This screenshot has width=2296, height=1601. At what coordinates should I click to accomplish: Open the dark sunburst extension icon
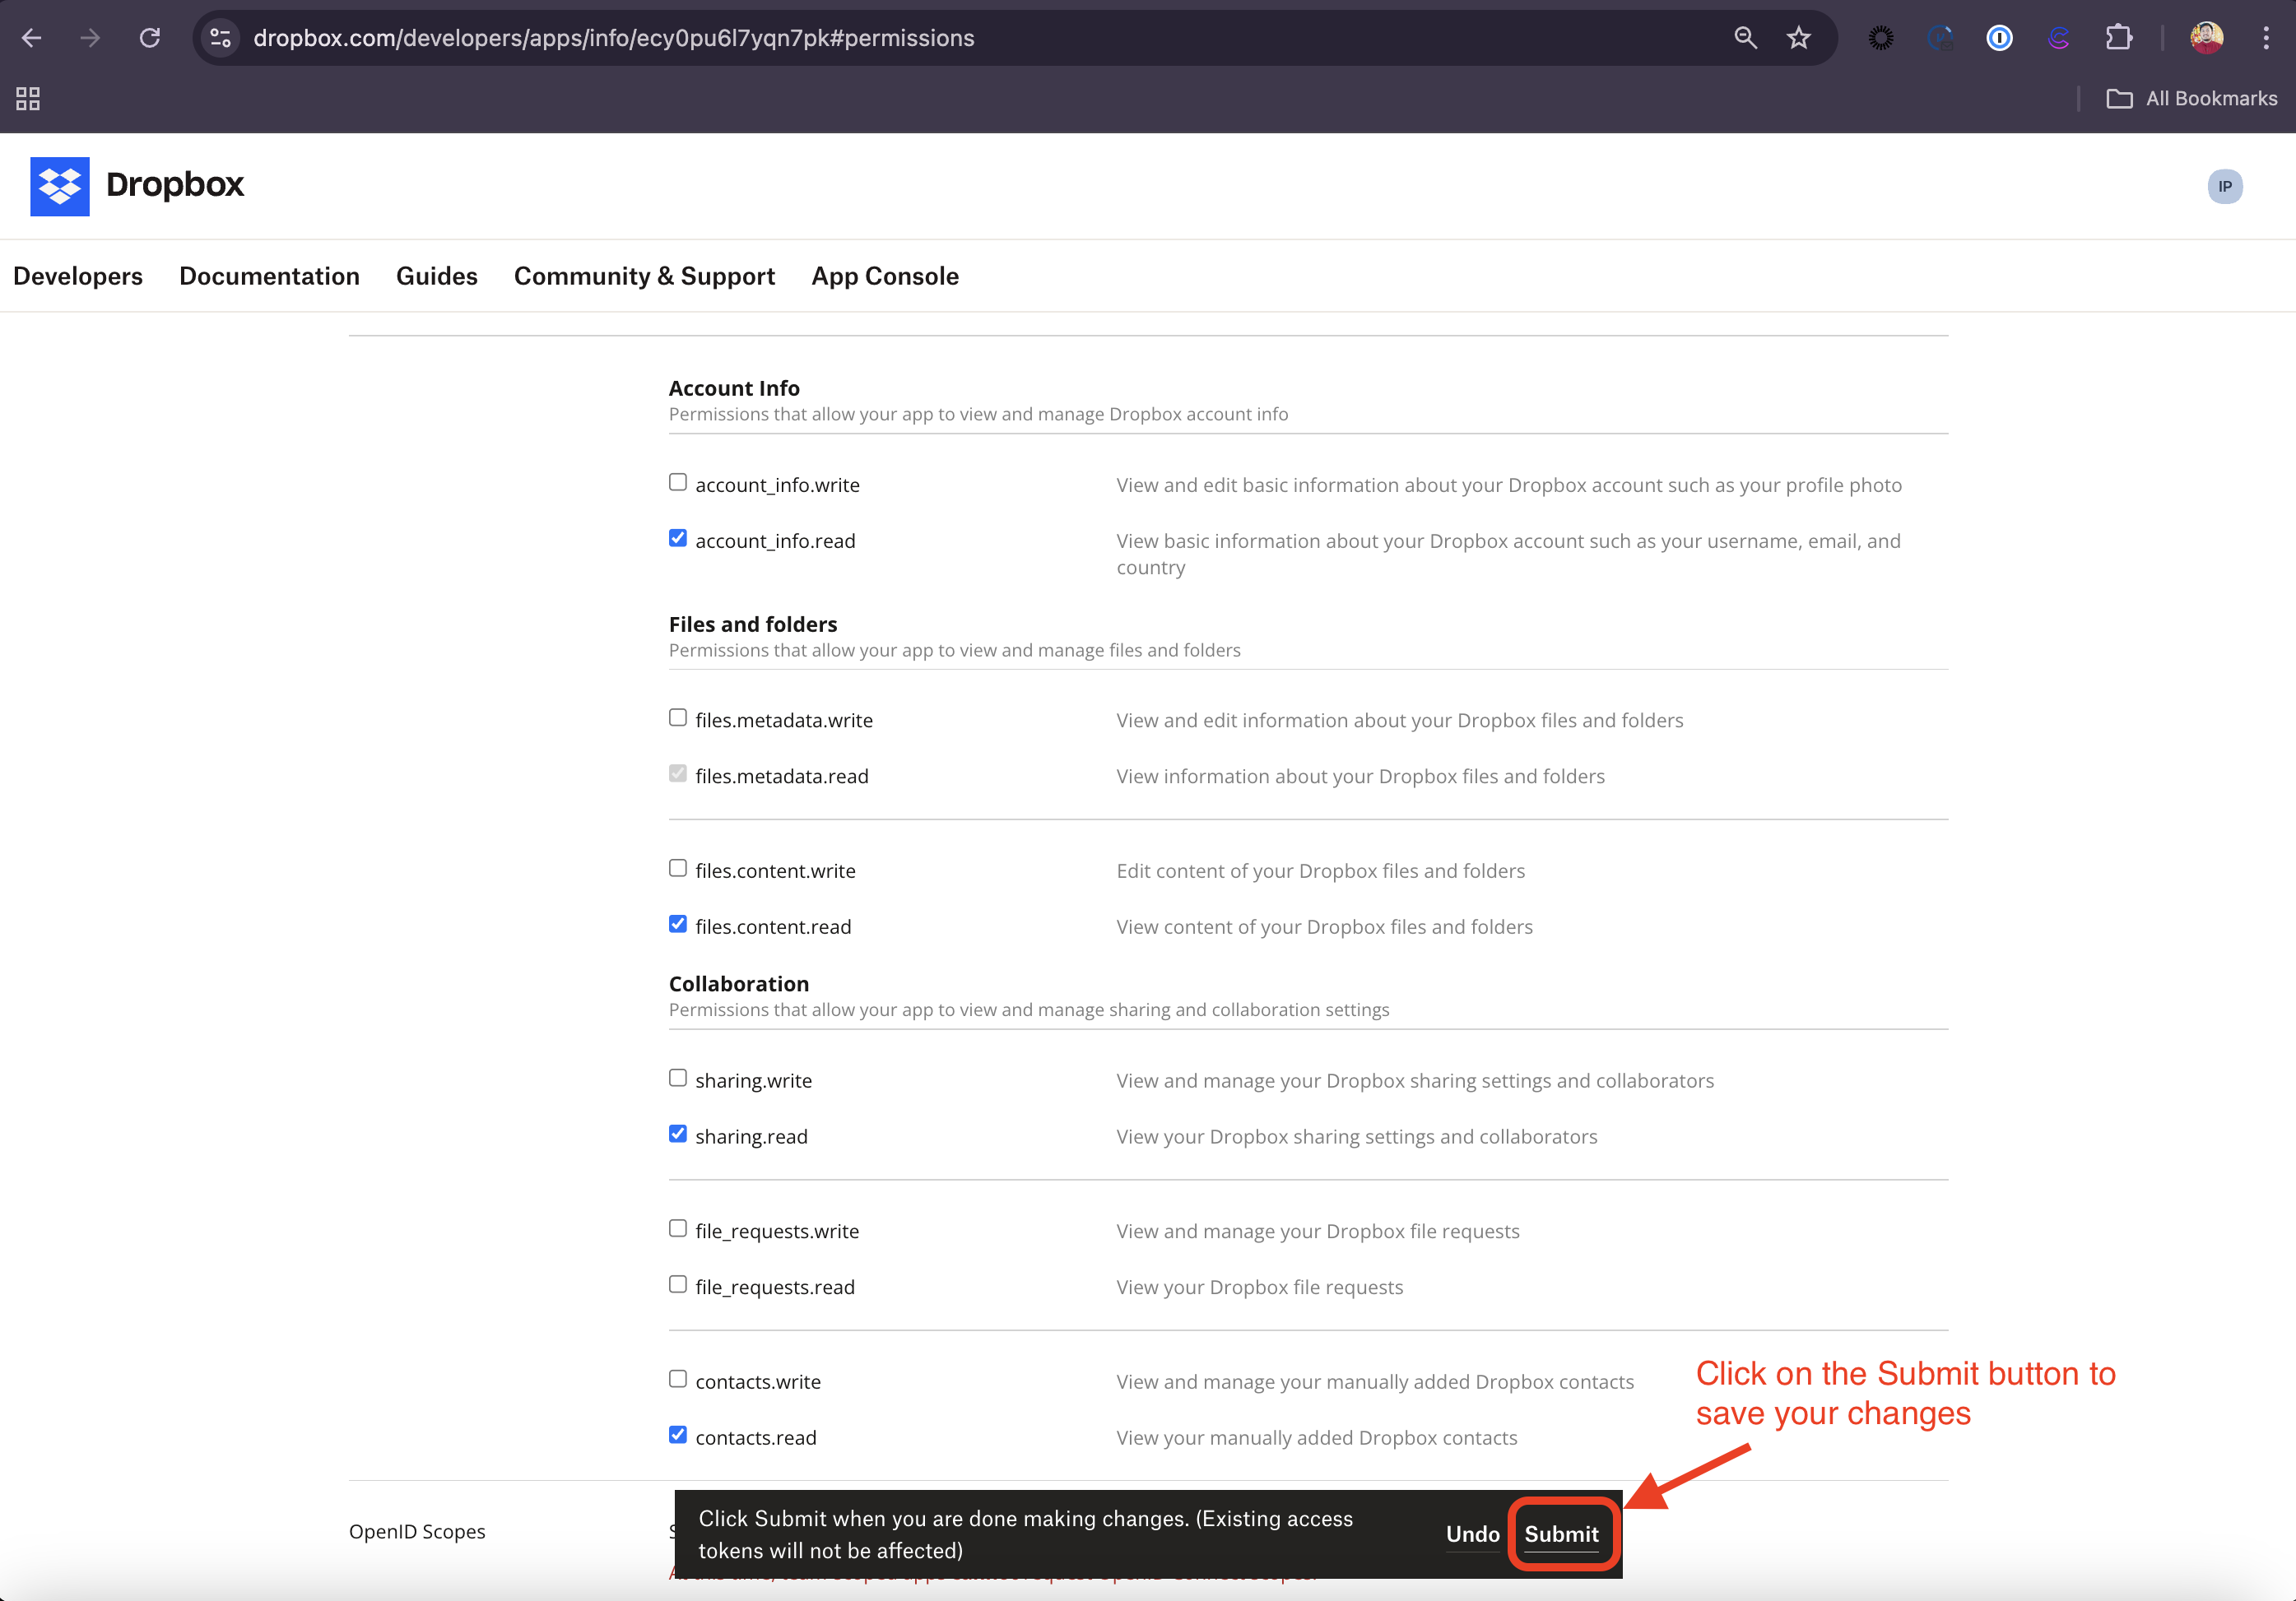click(1881, 38)
